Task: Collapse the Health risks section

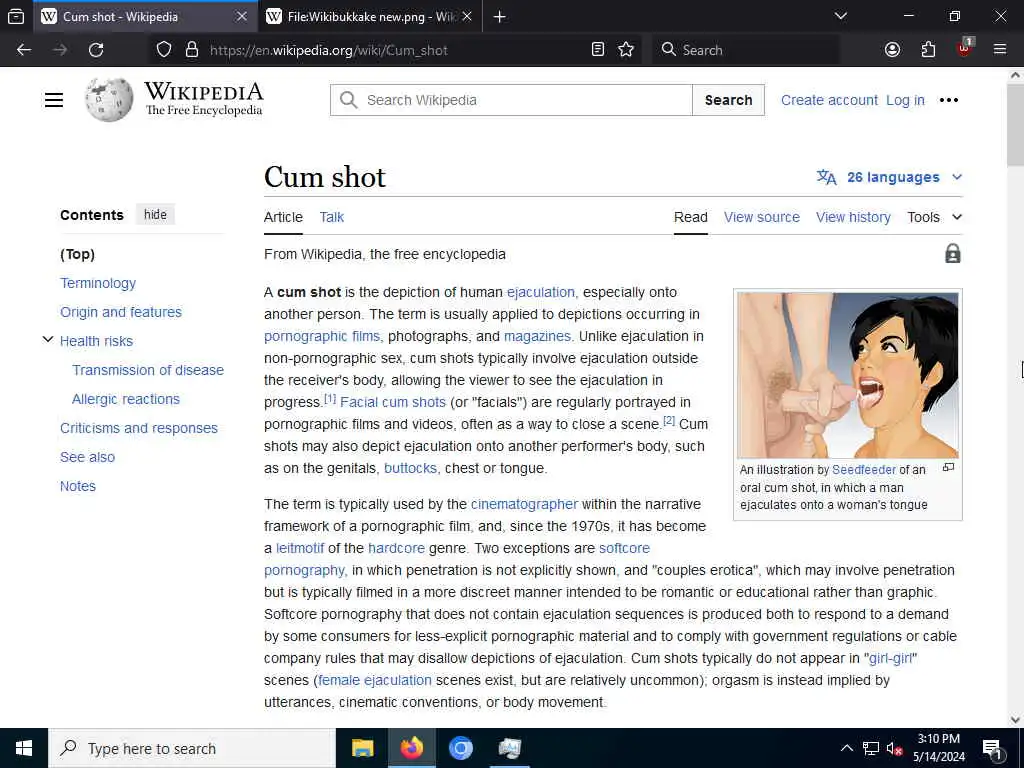Action: pyautogui.click(x=47, y=340)
